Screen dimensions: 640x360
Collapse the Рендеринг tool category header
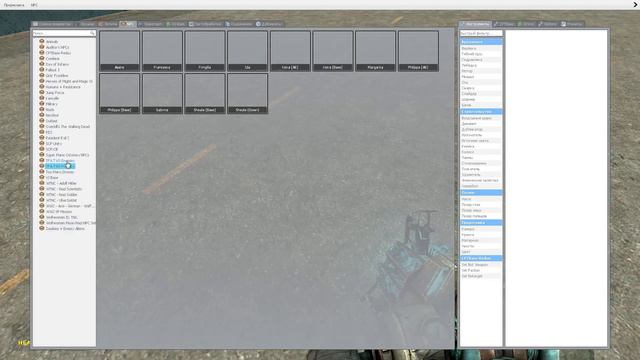pos(481,222)
